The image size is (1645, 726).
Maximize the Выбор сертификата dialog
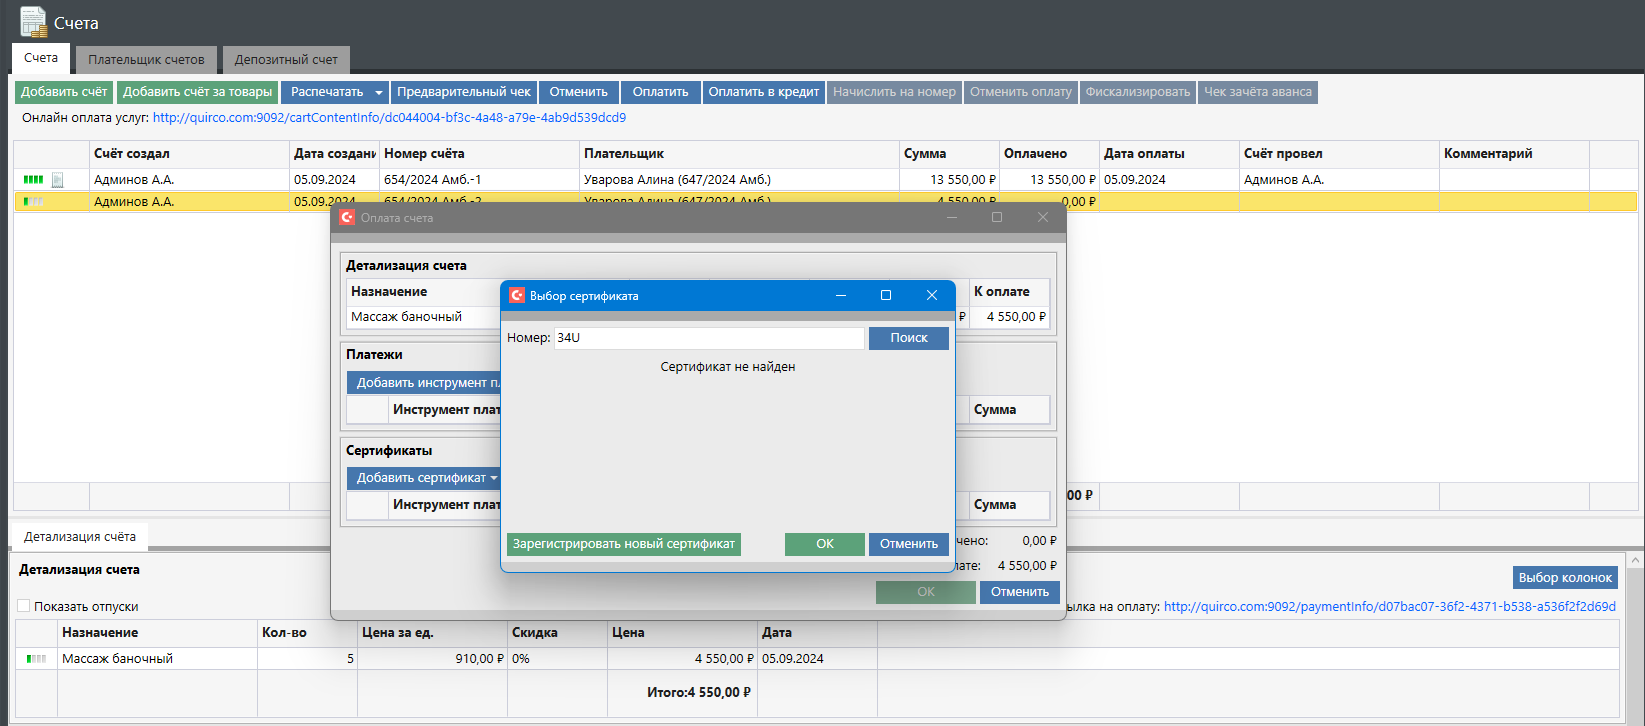(x=885, y=296)
